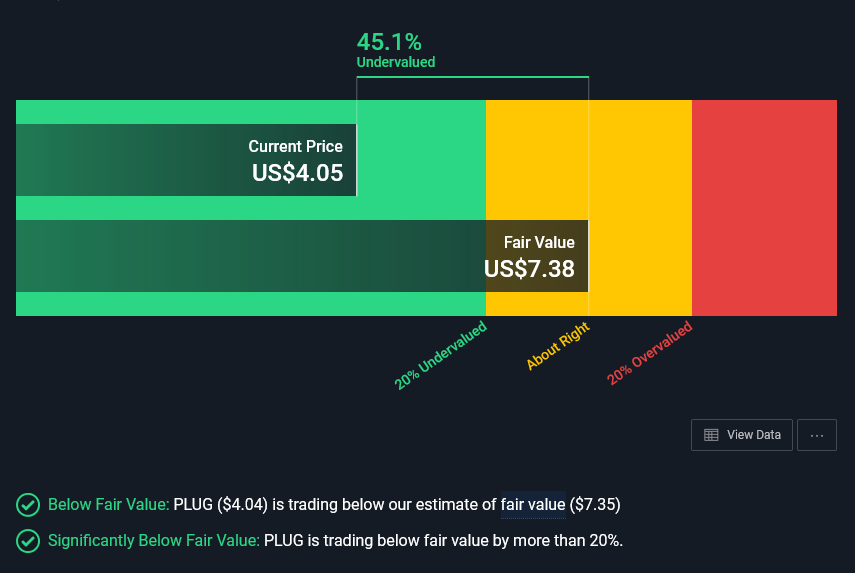The height and width of the screenshot is (573, 855).
Task: Click the PLUG ($4.04) price text
Action: tap(221, 504)
